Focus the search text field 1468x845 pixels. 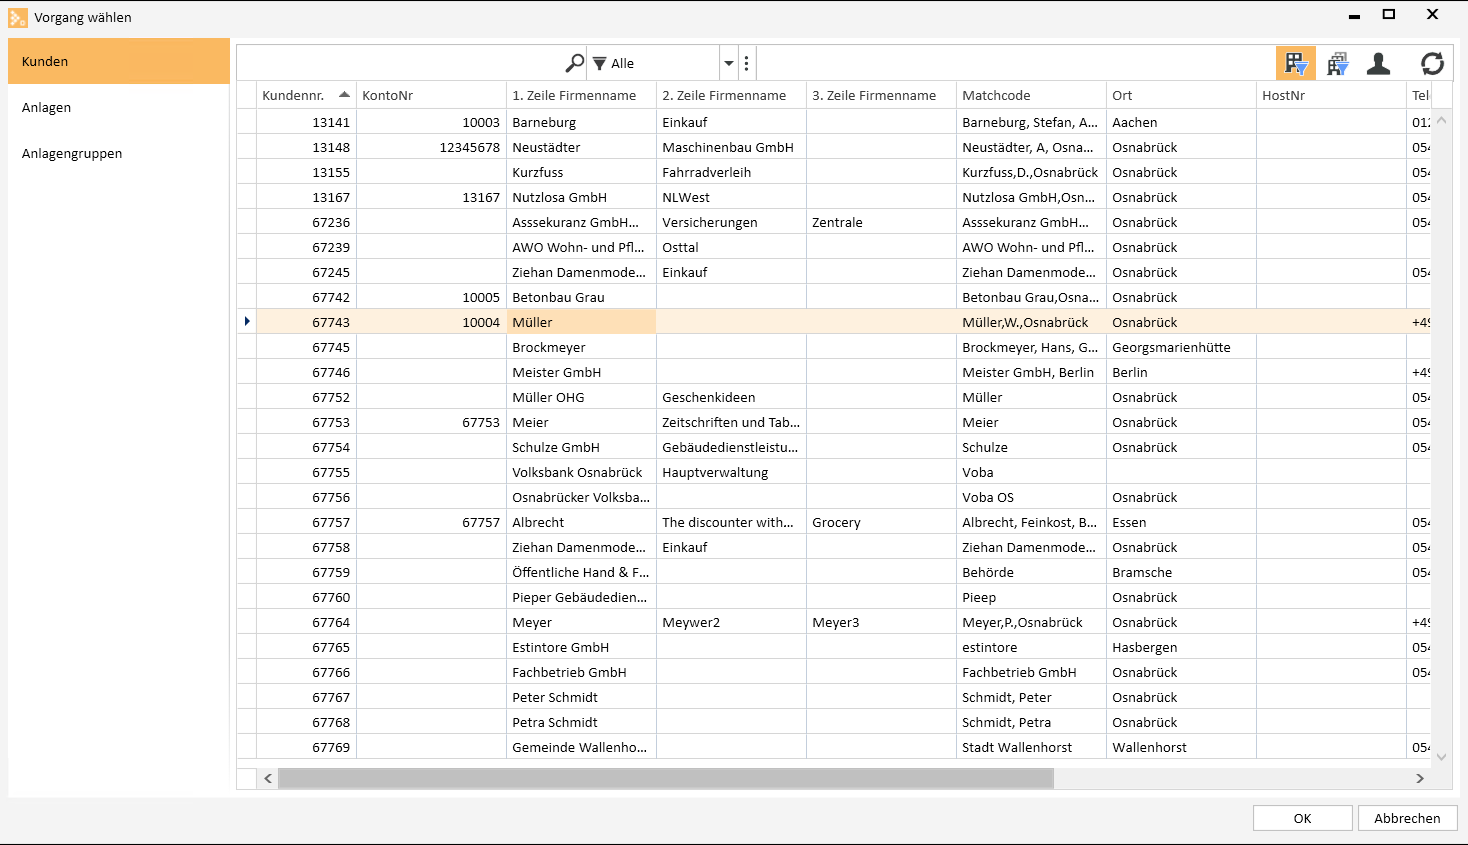click(x=400, y=63)
